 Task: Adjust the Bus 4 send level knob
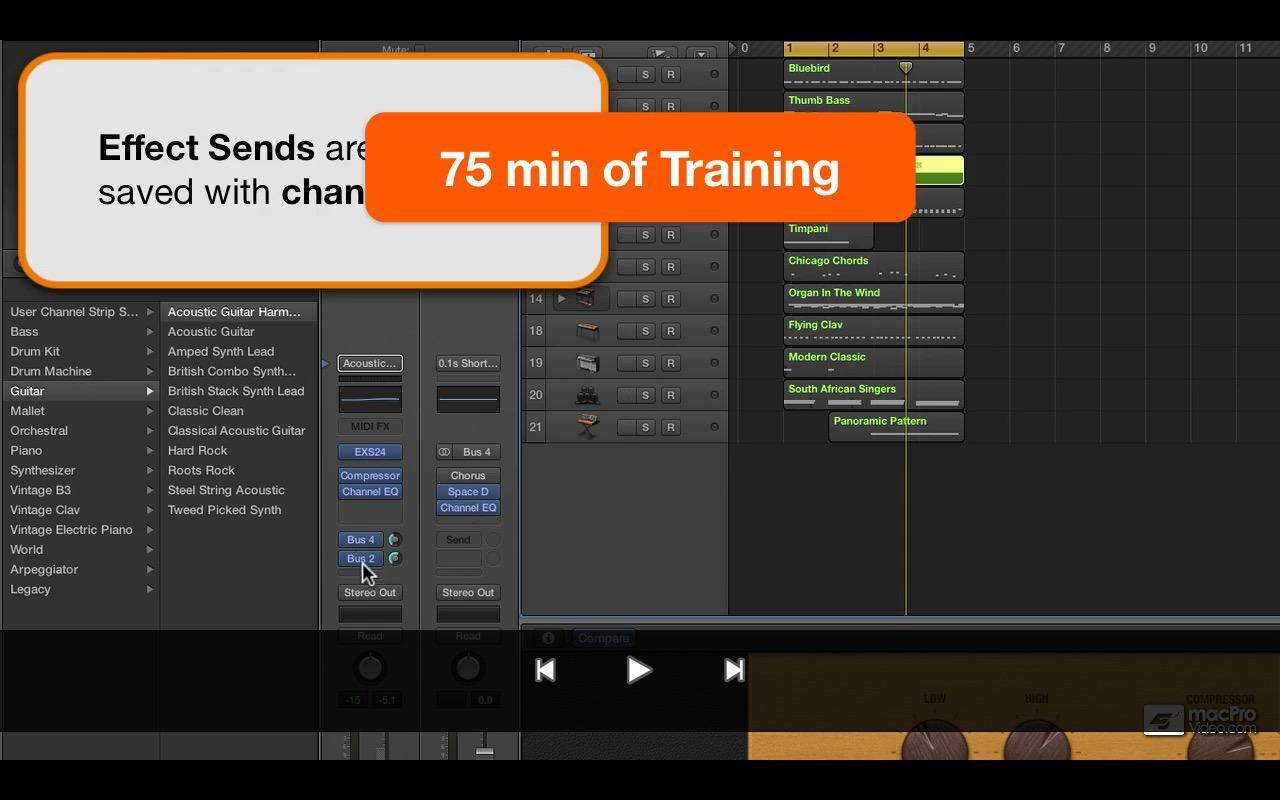(394, 540)
